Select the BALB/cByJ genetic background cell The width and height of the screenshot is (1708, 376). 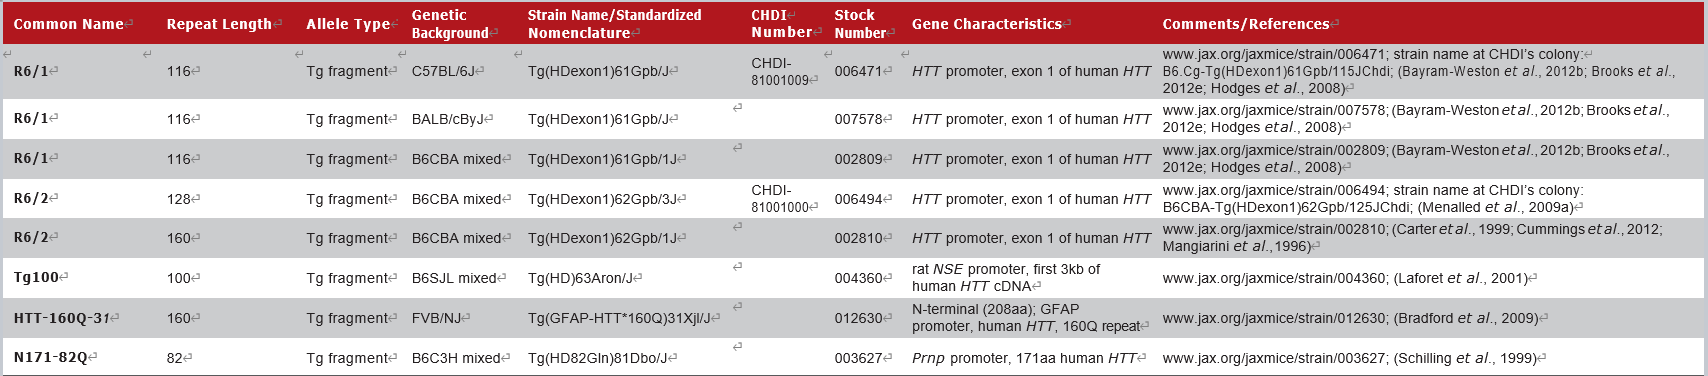[x=448, y=119]
